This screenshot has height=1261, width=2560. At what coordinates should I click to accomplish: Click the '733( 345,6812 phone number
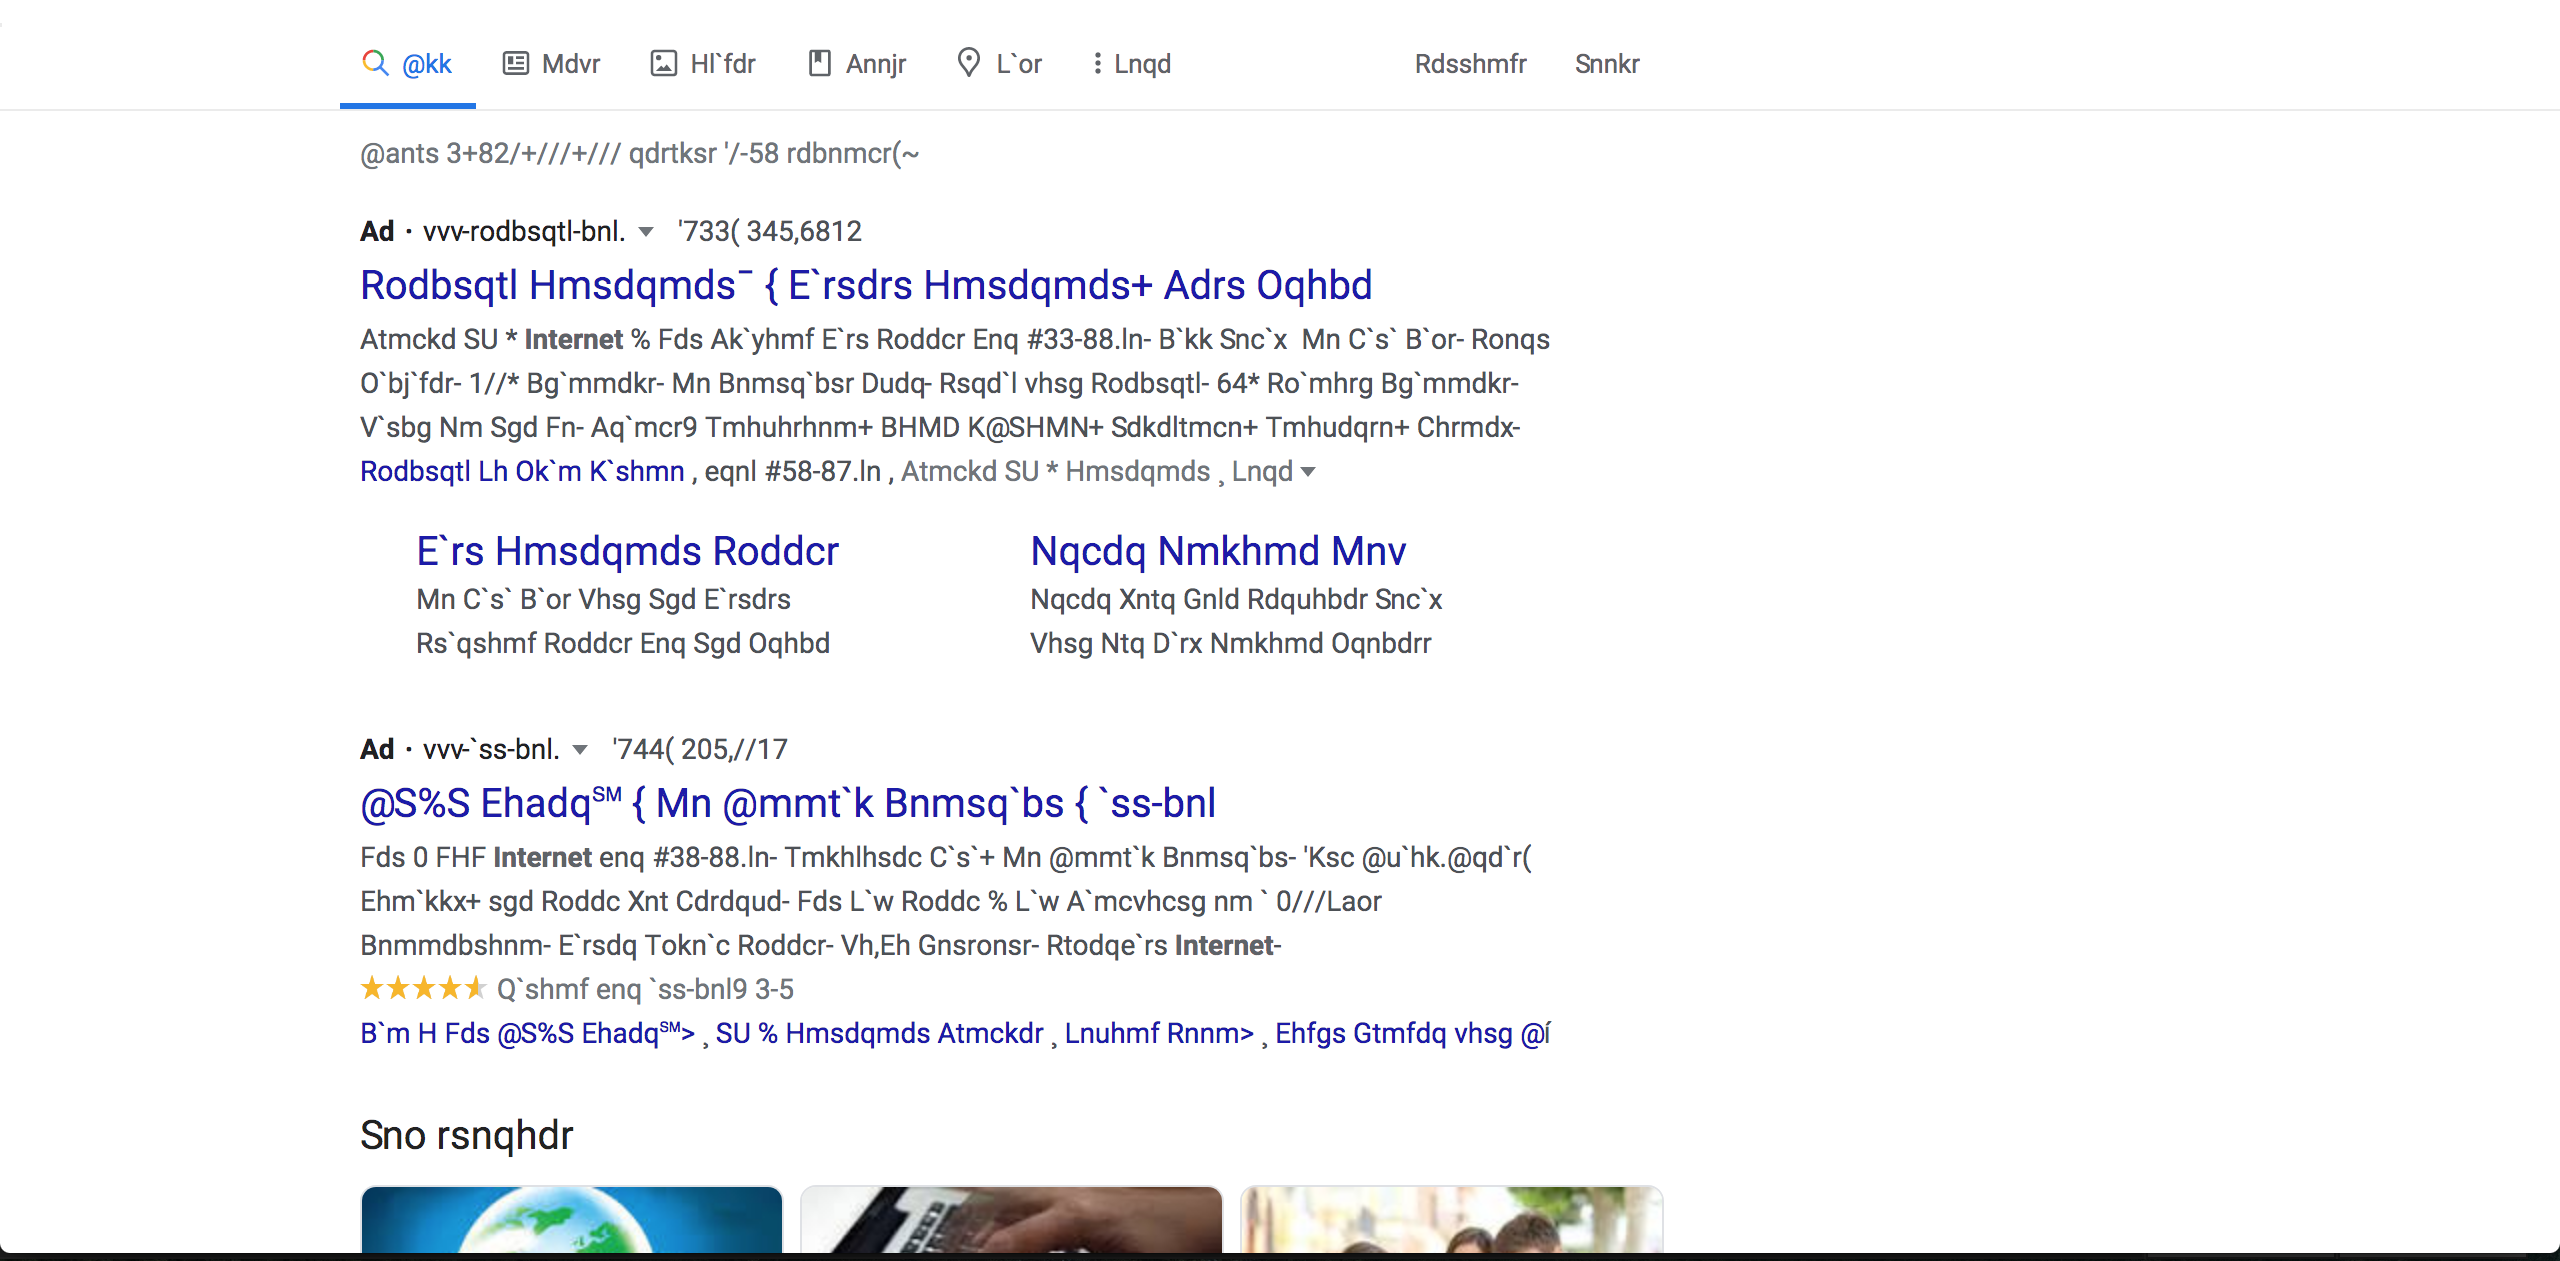tap(769, 232)
